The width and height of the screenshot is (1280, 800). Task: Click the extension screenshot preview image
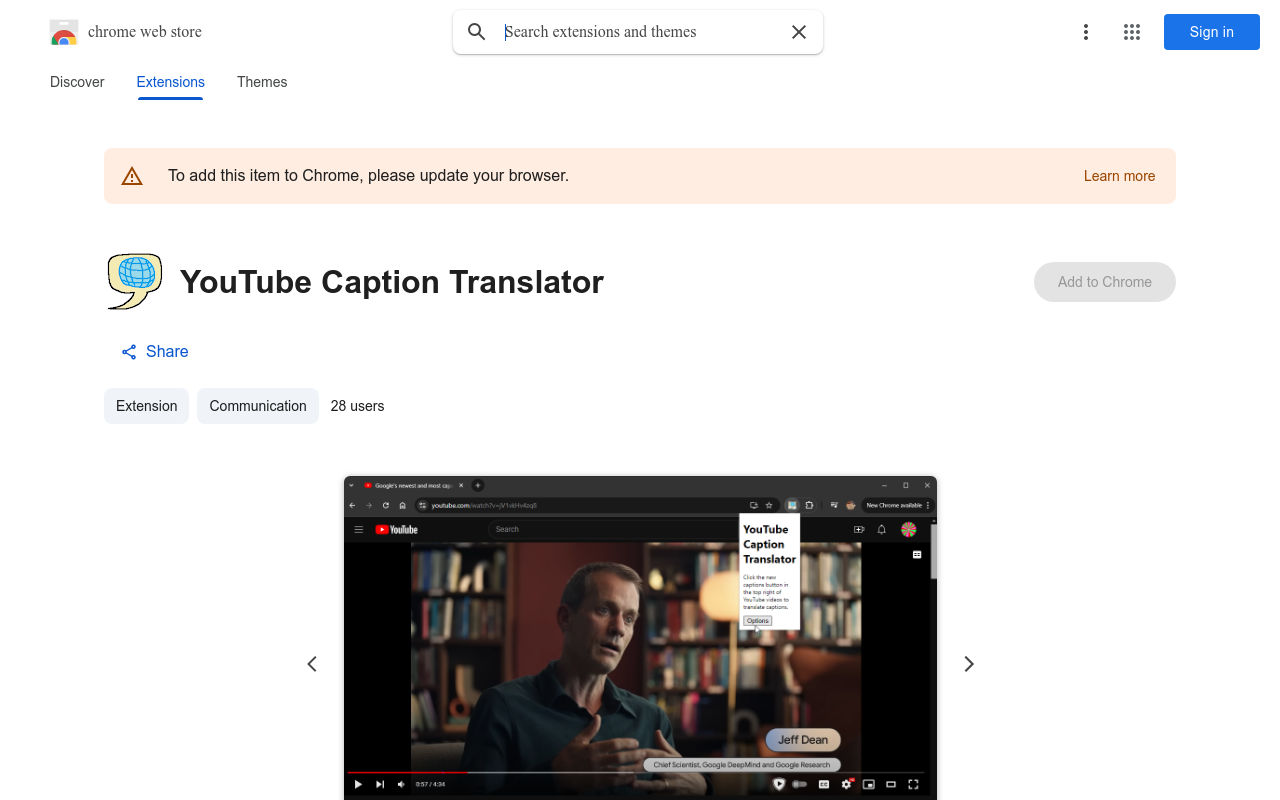(x=640, y=638)
